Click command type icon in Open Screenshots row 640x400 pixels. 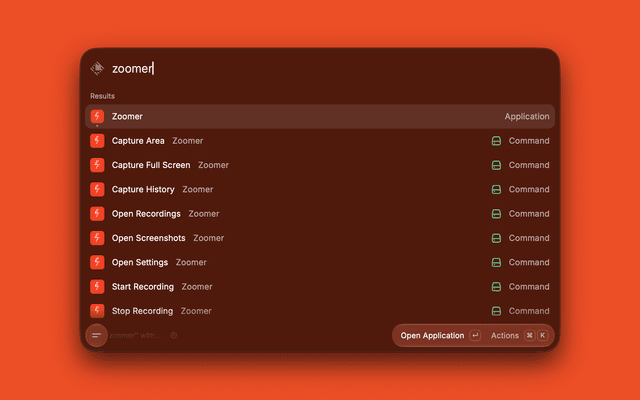tap(496, 238)
